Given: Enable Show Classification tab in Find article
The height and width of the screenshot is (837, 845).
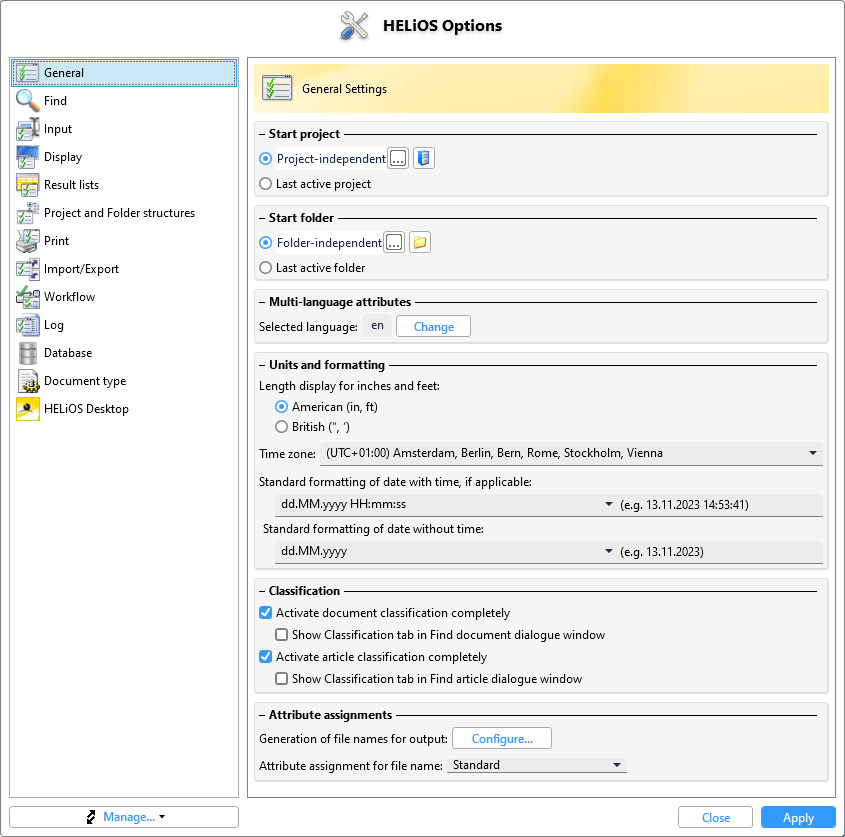Looking at the screenshot, I should 281,679.
